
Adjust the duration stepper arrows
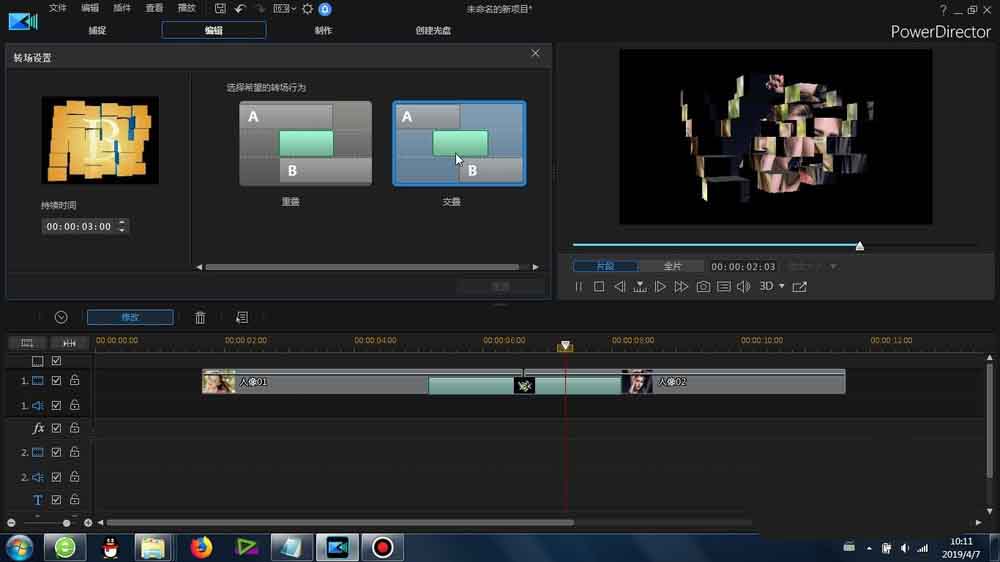pyautogui.click(x=122, y=226)
